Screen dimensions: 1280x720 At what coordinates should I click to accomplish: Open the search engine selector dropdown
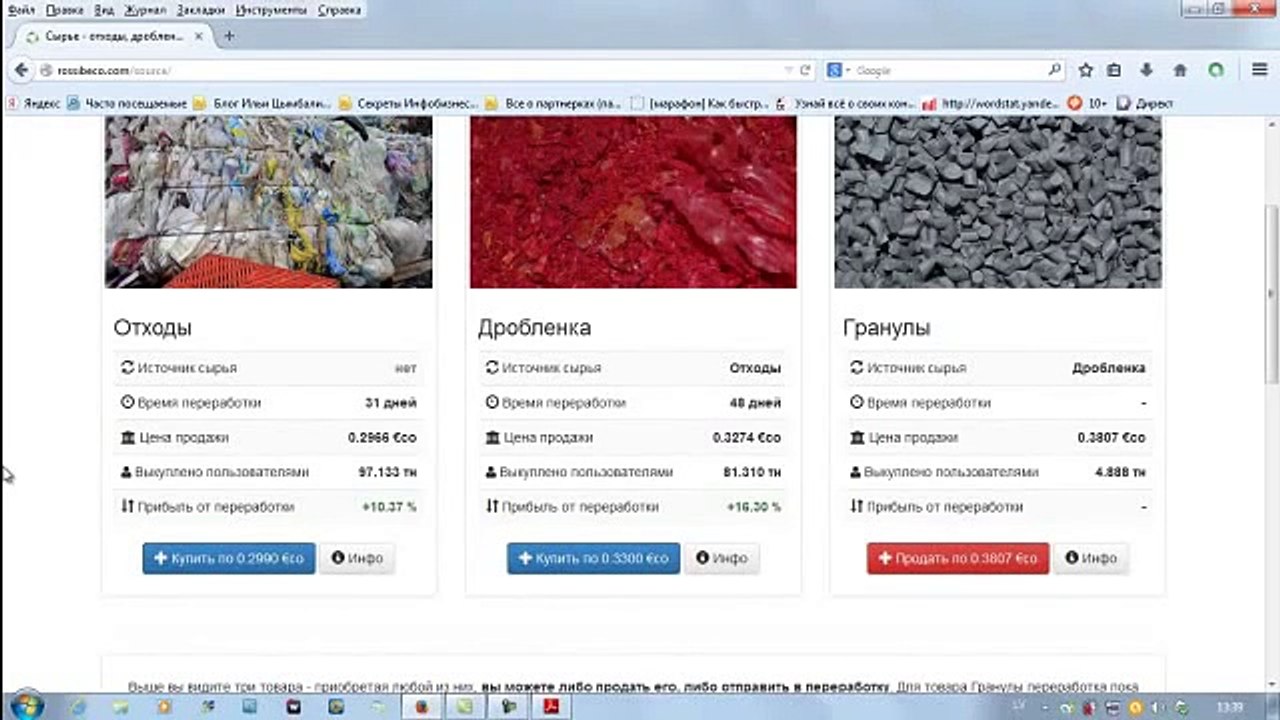838,71
